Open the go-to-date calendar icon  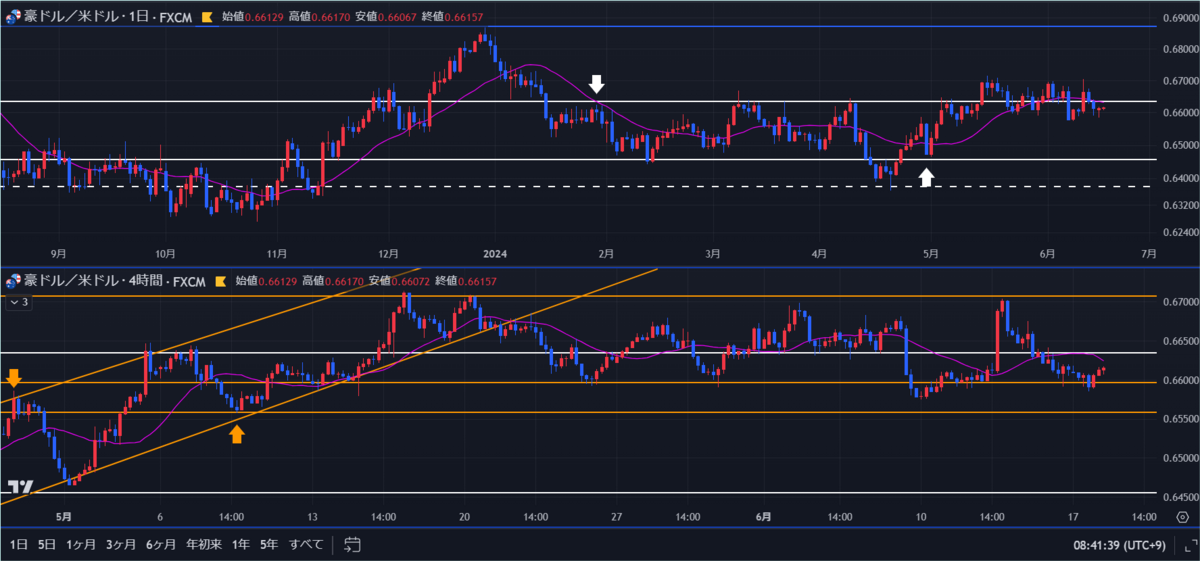[351, 545]
